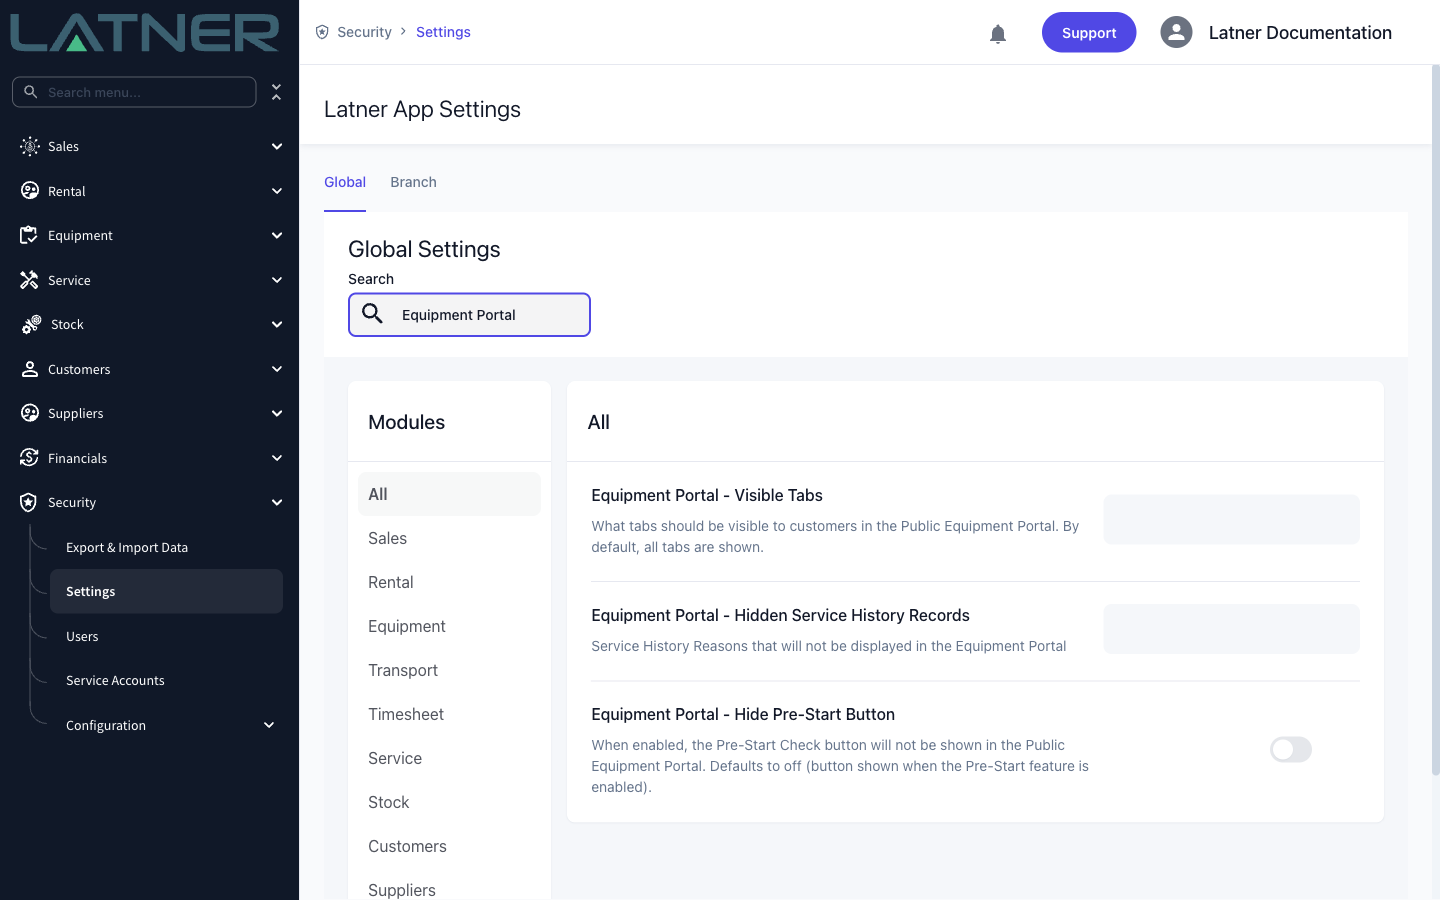Collapse the sidebar menu with the arrows icon

(277, 92)
